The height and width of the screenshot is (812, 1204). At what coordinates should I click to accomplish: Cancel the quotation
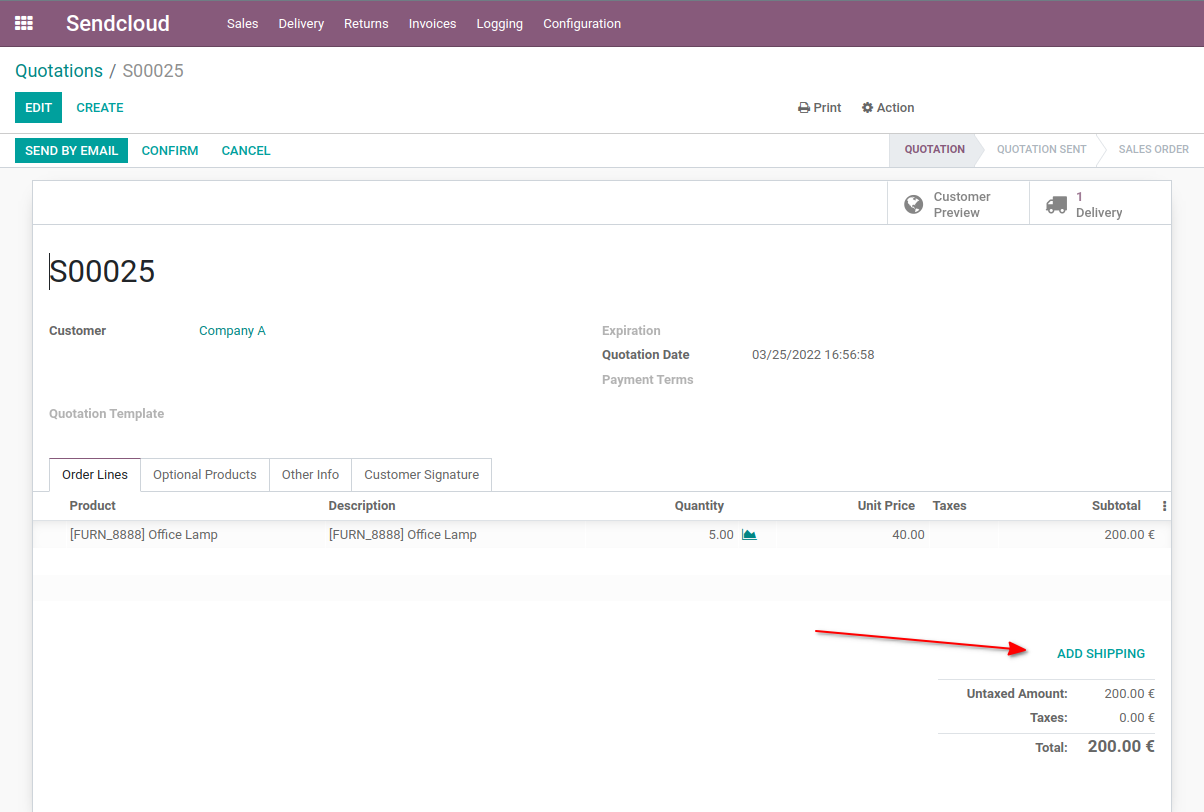pos(246,150)
